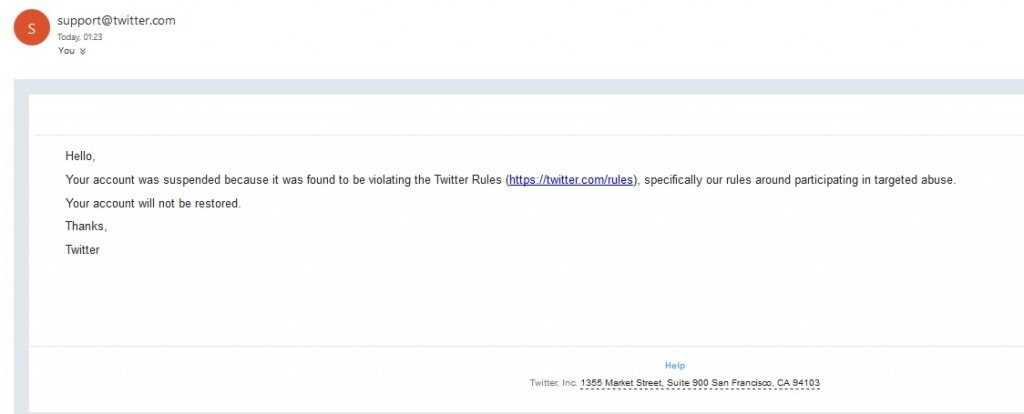Open the twitter.com/rules hyperlink
Image resolution: width=1024 pixels, height=414 pixels.
(571, 180)
